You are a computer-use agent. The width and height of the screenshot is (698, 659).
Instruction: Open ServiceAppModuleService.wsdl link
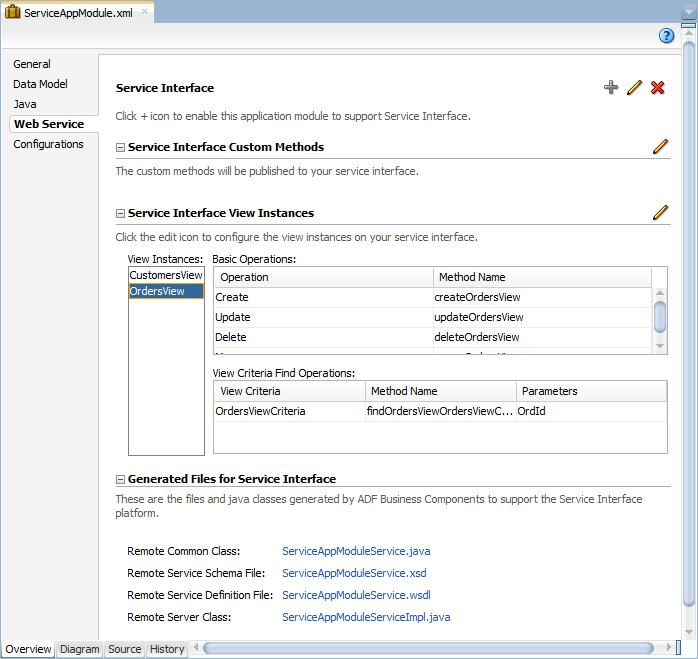point(356,595)
